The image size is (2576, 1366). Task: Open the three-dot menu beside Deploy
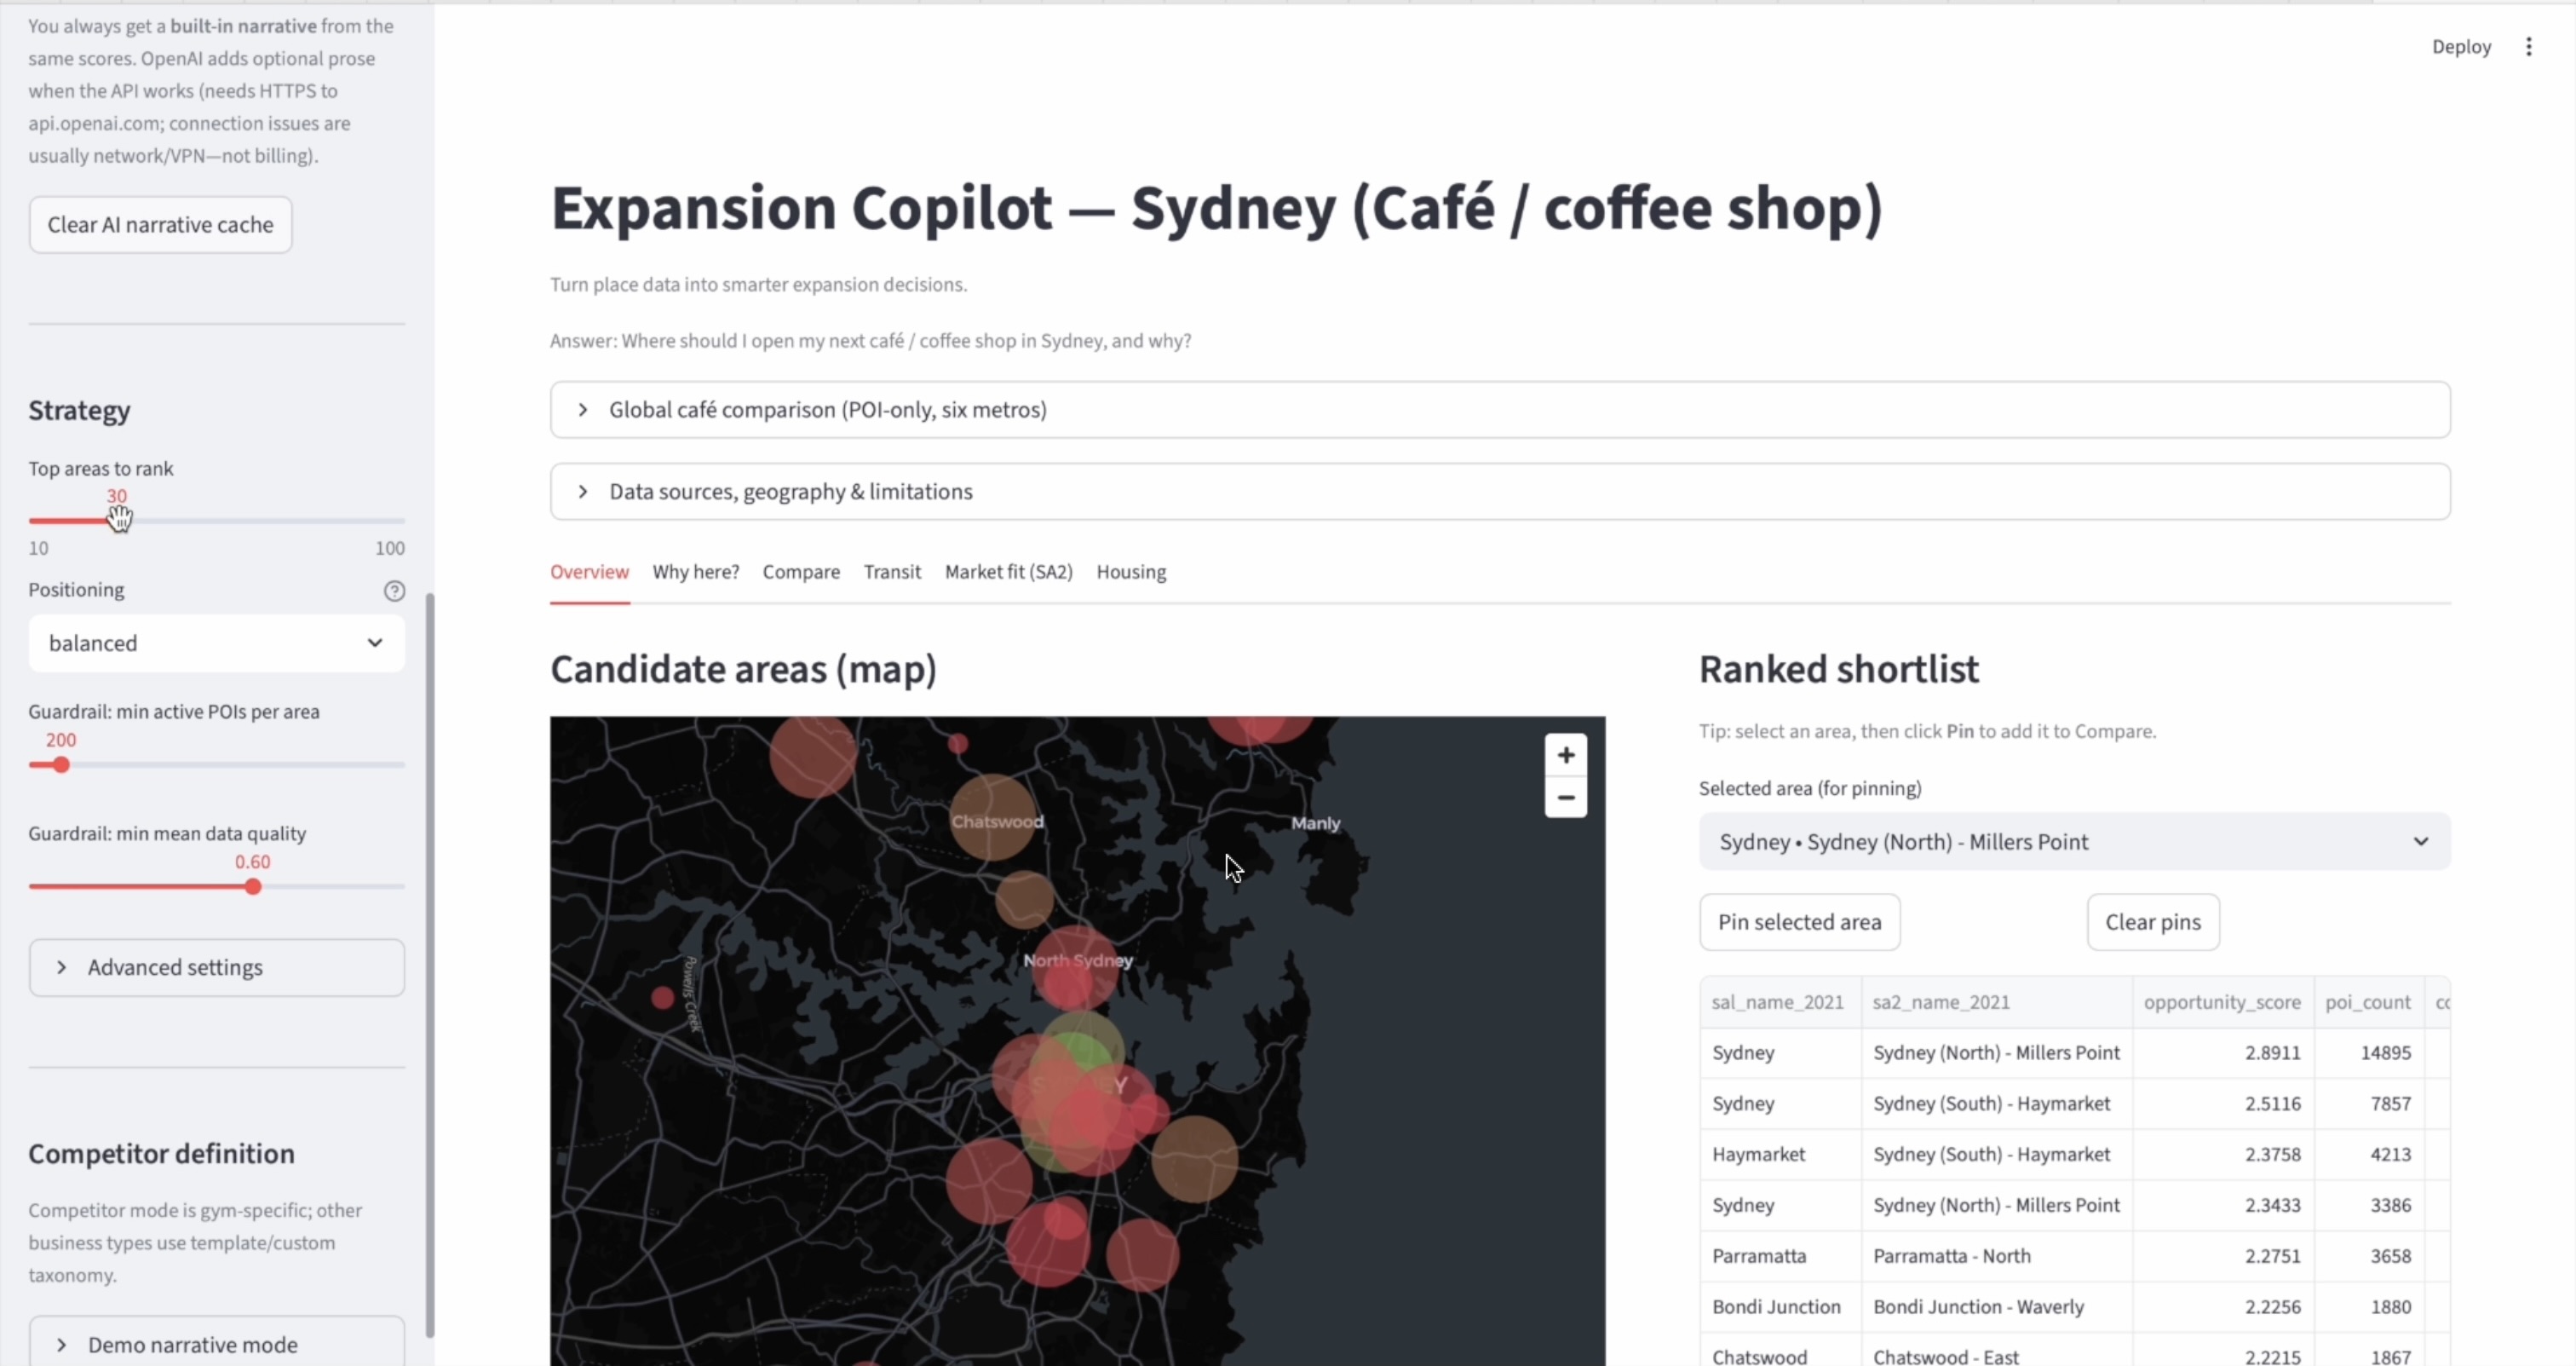click(2528, 47)
